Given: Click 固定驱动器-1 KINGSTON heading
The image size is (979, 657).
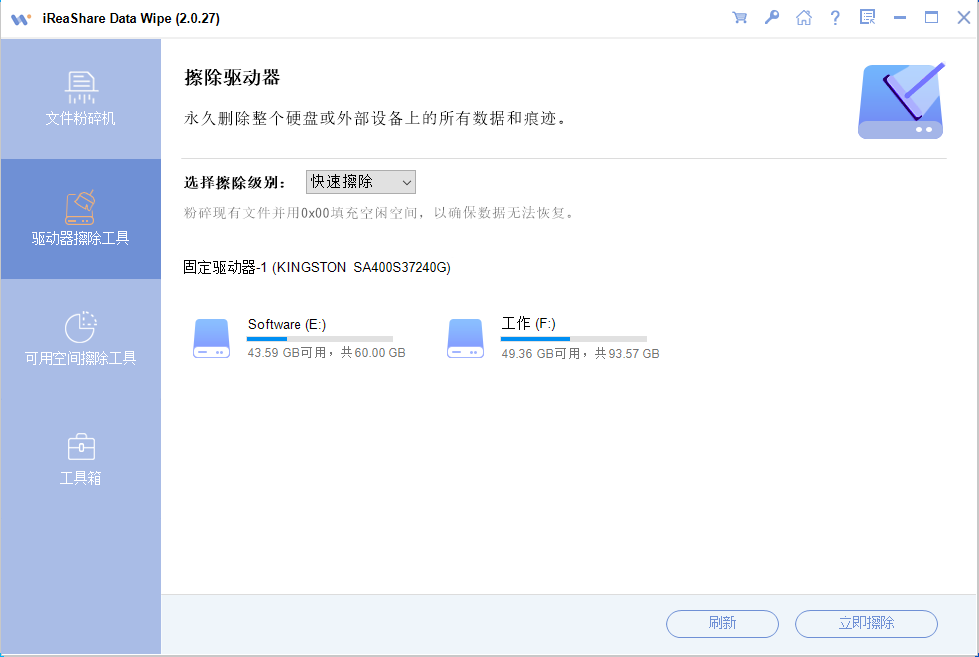Looking at the screenshot, I should point(317,267).
